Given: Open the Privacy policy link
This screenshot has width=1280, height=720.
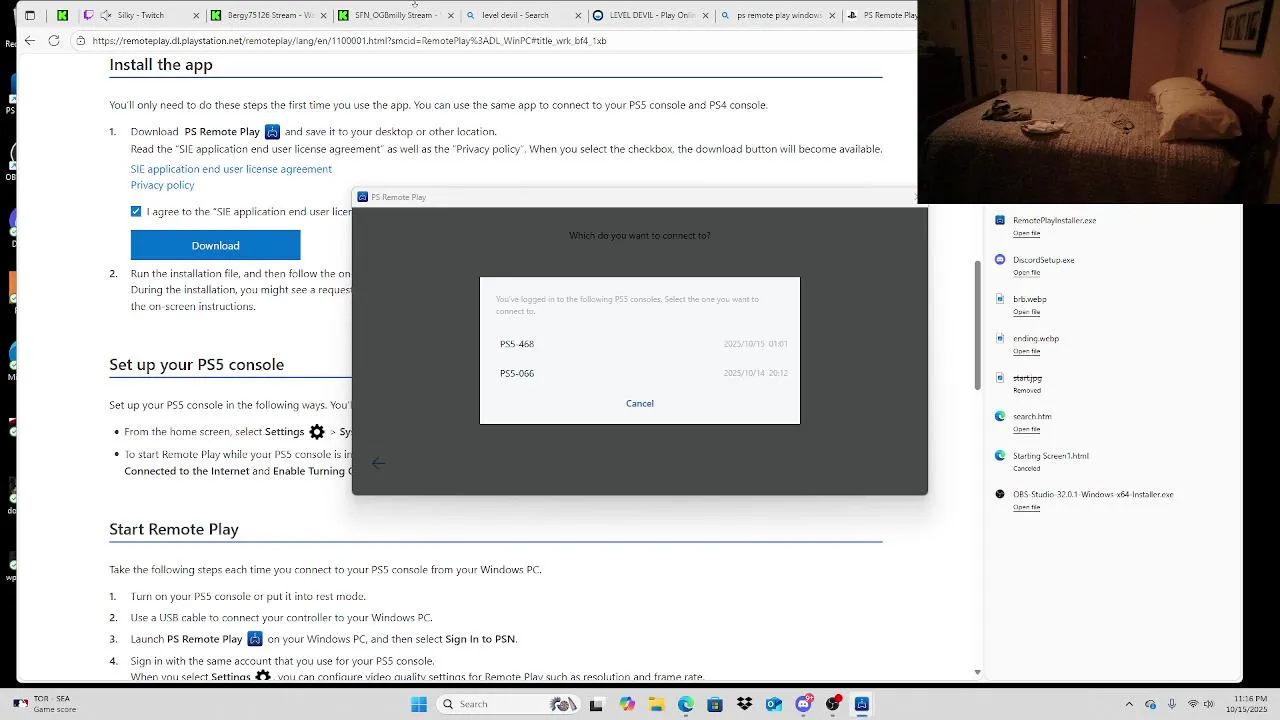Looking at the screenshot, I should (162, 185).
